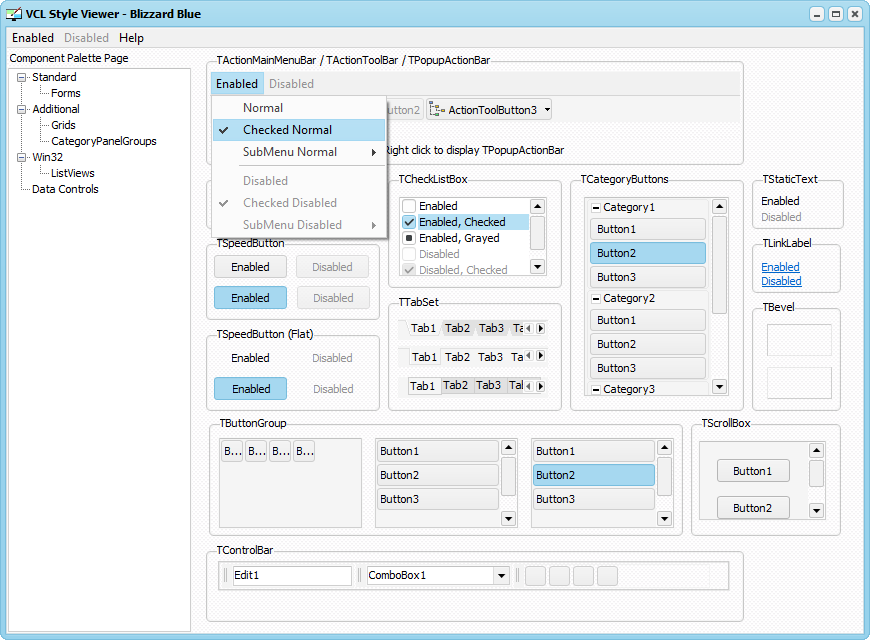
Task: Click the unpressed Enabled flat TSpeedButton
Action: point(250,358)
